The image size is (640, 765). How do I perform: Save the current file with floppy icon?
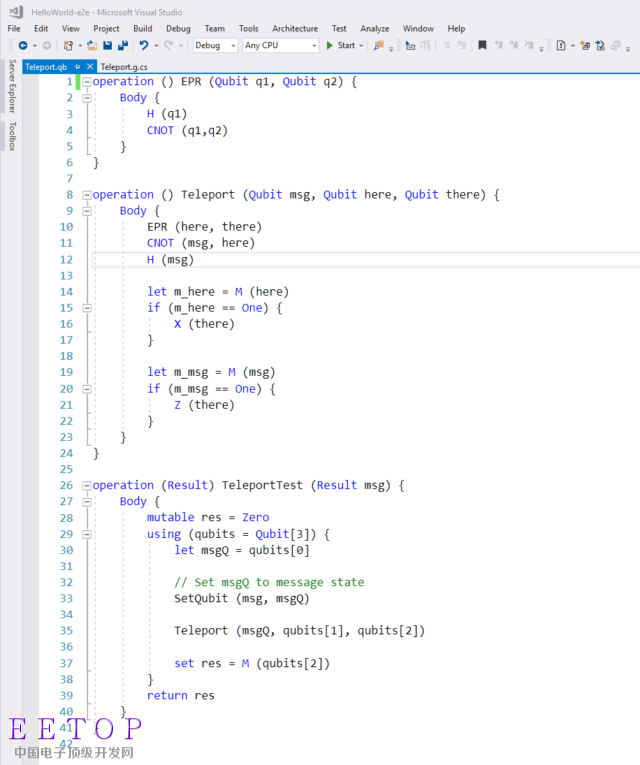point(107,45)
